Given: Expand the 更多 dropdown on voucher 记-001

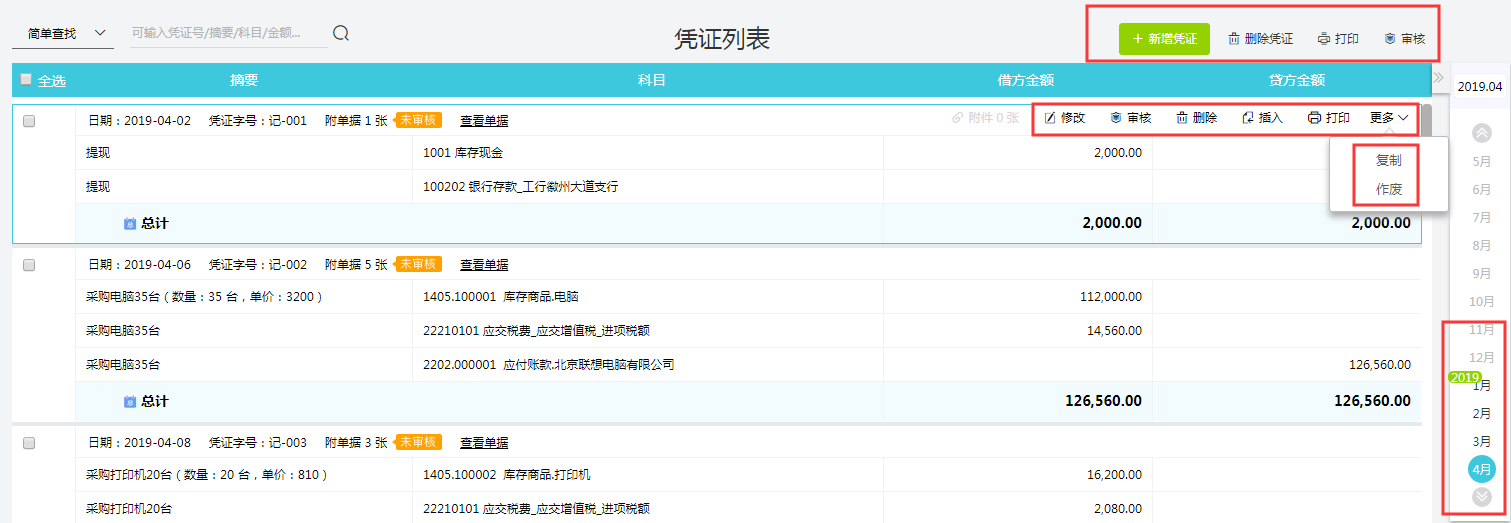Looking at the screenshot, I should (x=1389, y=118).
